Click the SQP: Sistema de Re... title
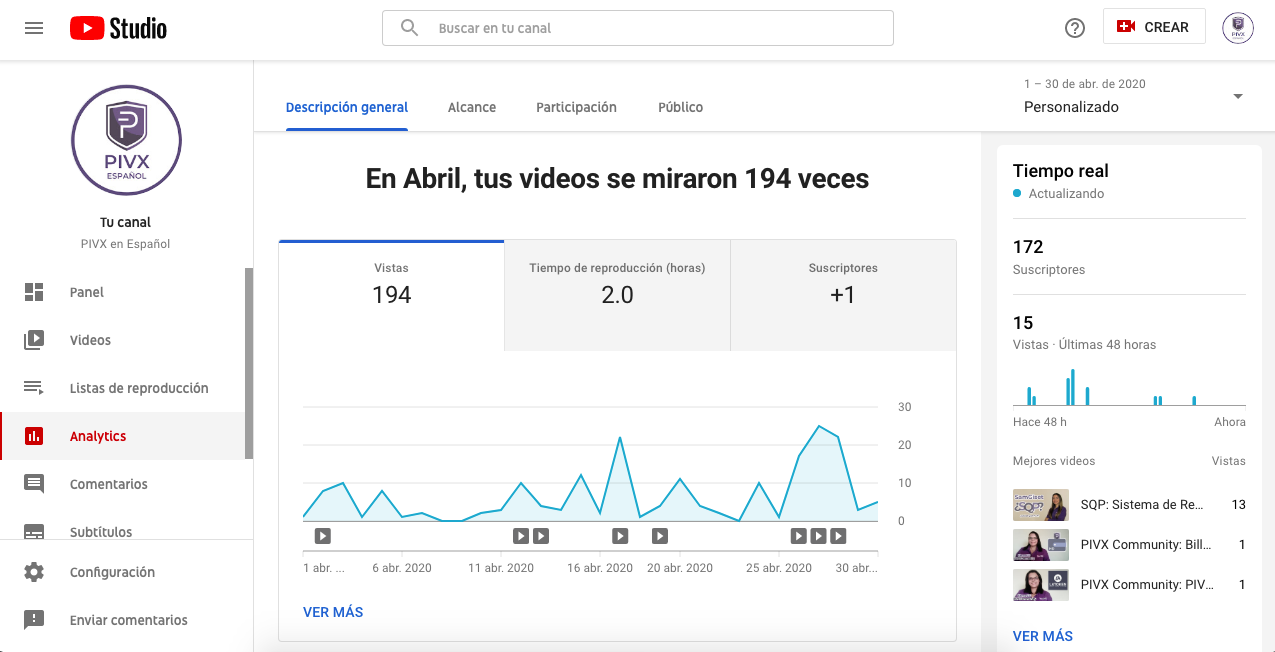 click(x=1142, y=505)
